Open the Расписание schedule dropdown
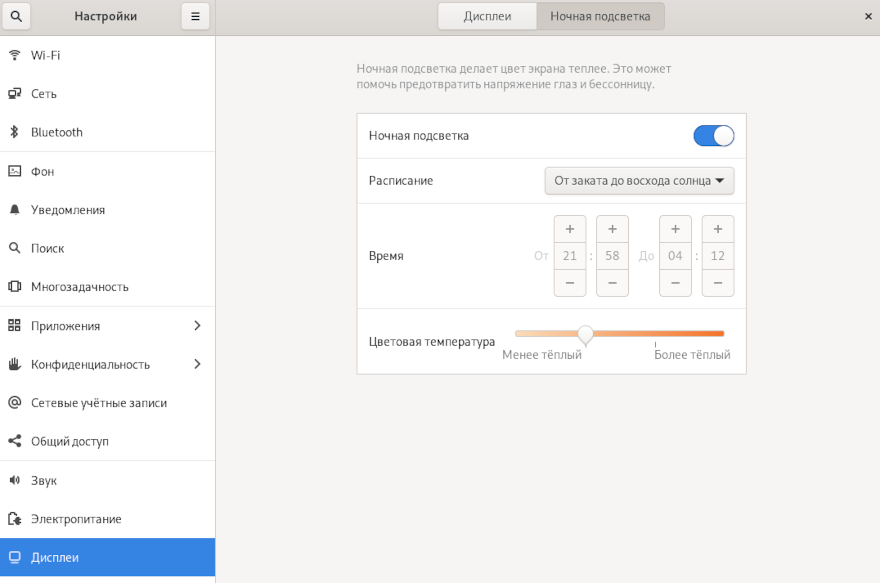Image resolution: width=880 pixels, height=583 pixels. point(639,181)
